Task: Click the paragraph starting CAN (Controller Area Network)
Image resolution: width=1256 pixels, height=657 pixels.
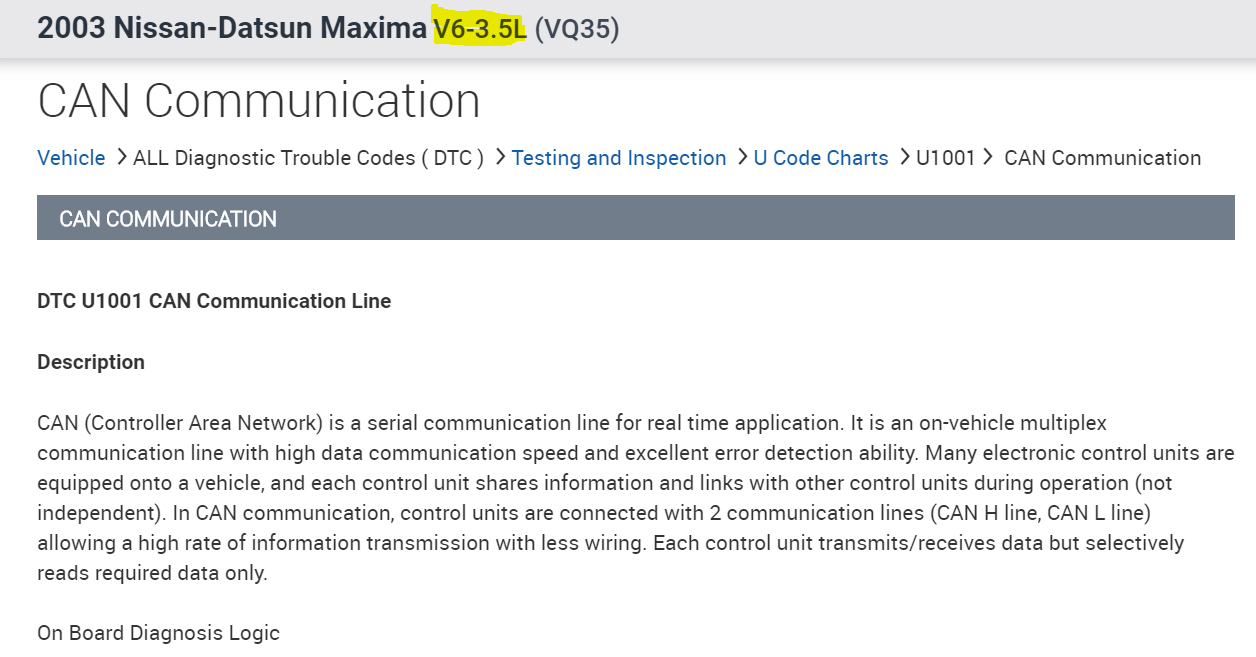Action: 635,498
